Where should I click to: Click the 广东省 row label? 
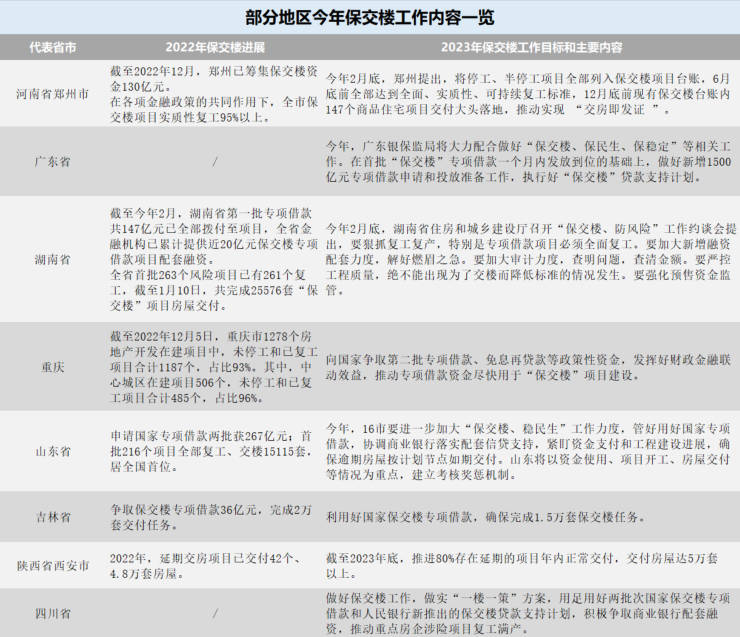52,162
